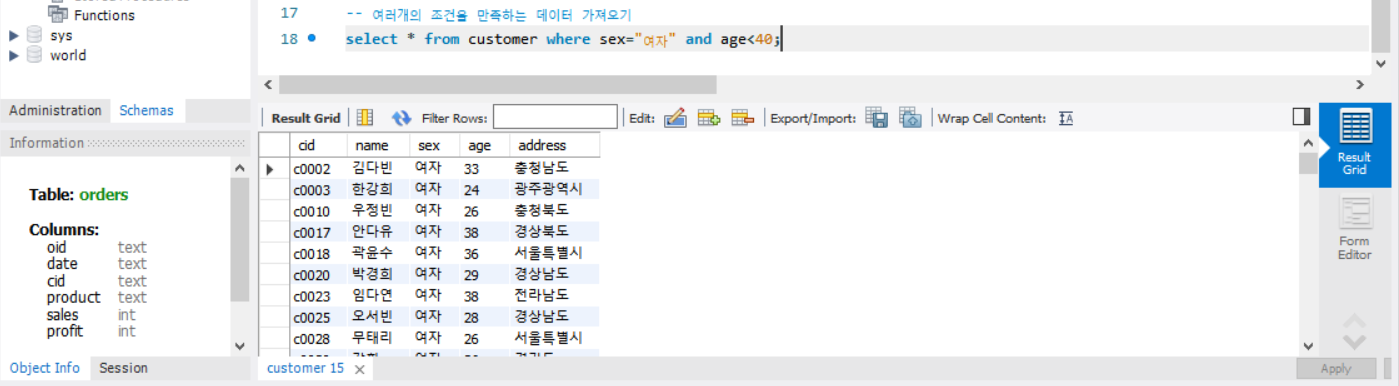This screenshot has height=386, width=1399.
Task: Click the row selector arrow for c0002
Action: [271, 168]
